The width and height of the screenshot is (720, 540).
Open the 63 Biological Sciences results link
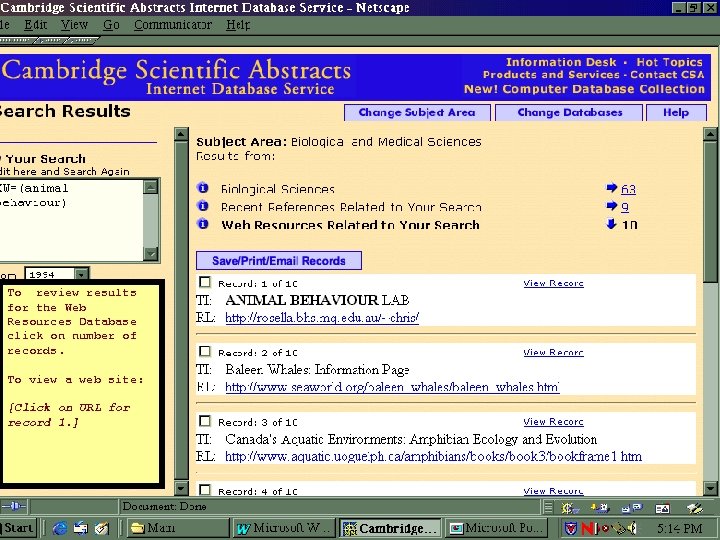(x=628, y=189)
